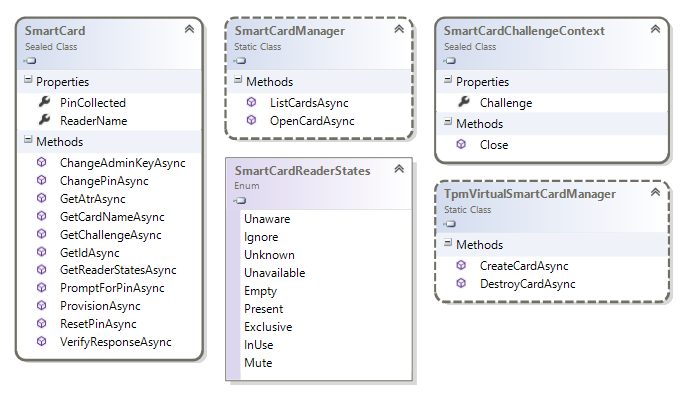Image resolution: width=681 pixels, height=394 pixels.
Task: Collapse the SmartCardReaderStates enum chevron
Action: click(399, 169)
